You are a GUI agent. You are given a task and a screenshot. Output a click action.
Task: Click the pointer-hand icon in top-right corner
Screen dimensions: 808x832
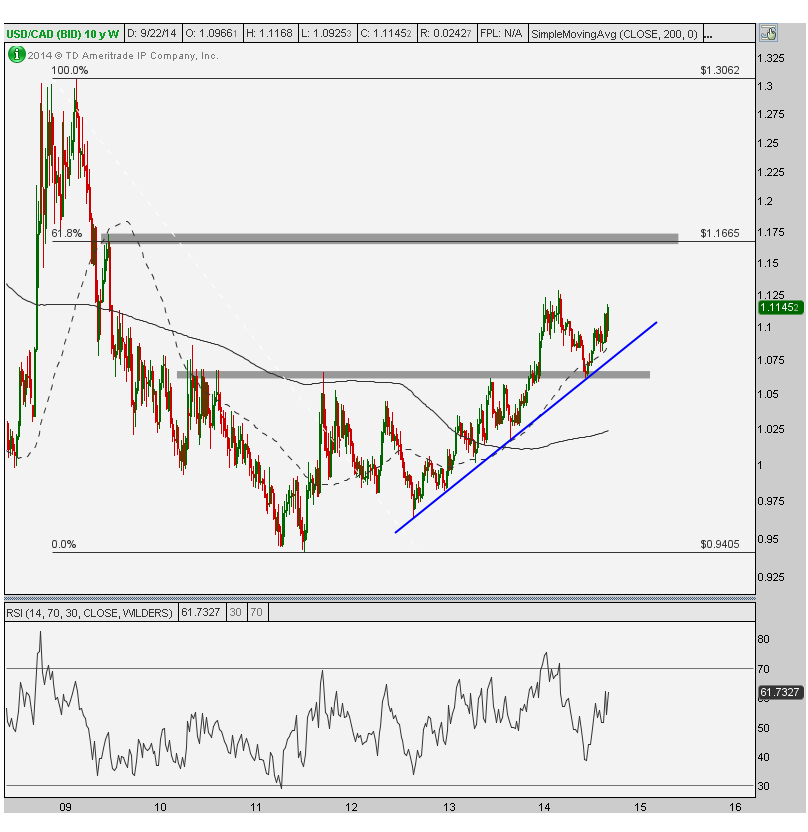[768, 33]
